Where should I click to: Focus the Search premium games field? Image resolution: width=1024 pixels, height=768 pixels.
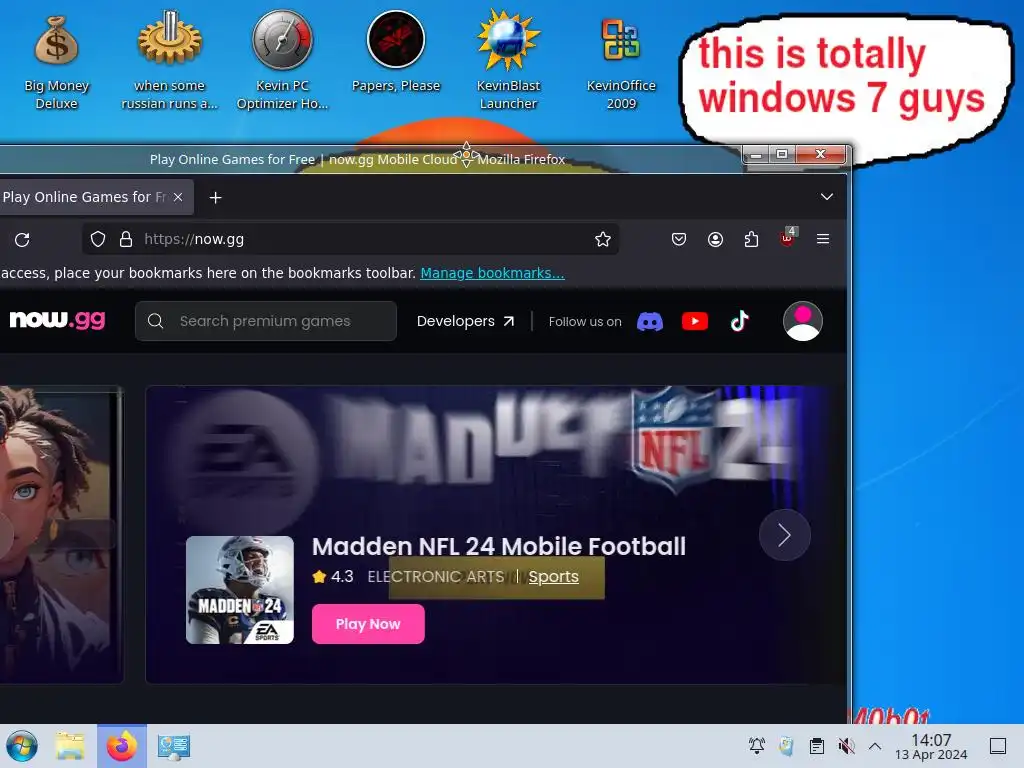point(266,321)
